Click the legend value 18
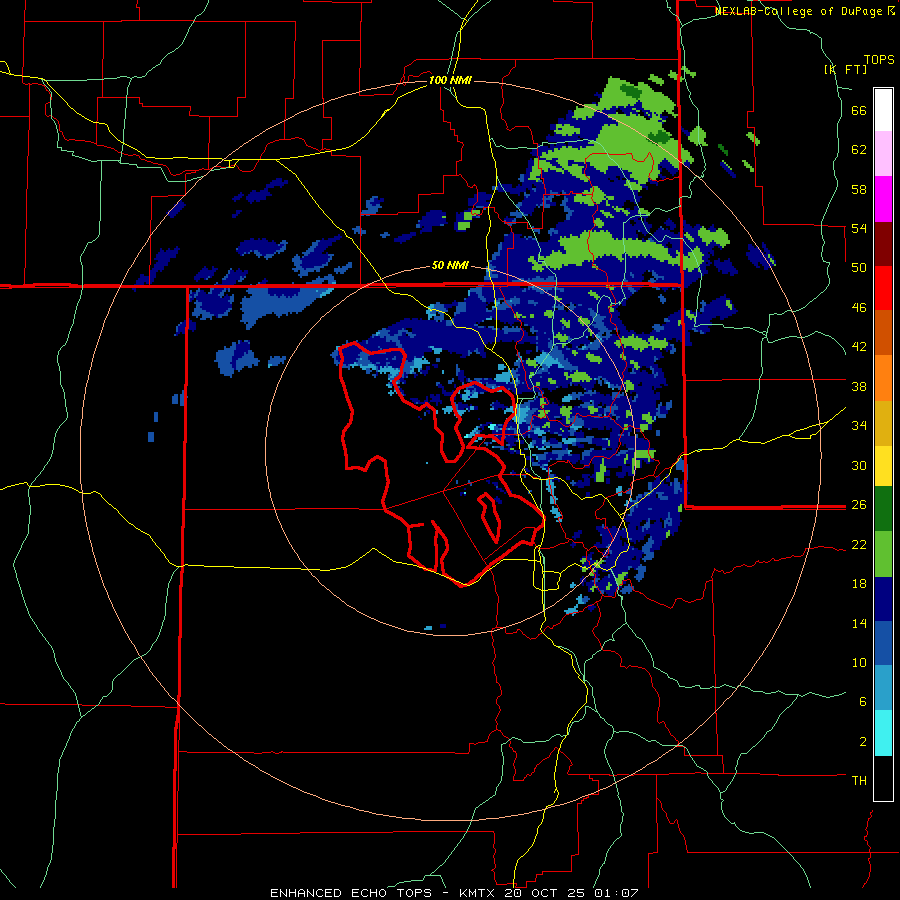The image size is (900, 900). (859, 584)
